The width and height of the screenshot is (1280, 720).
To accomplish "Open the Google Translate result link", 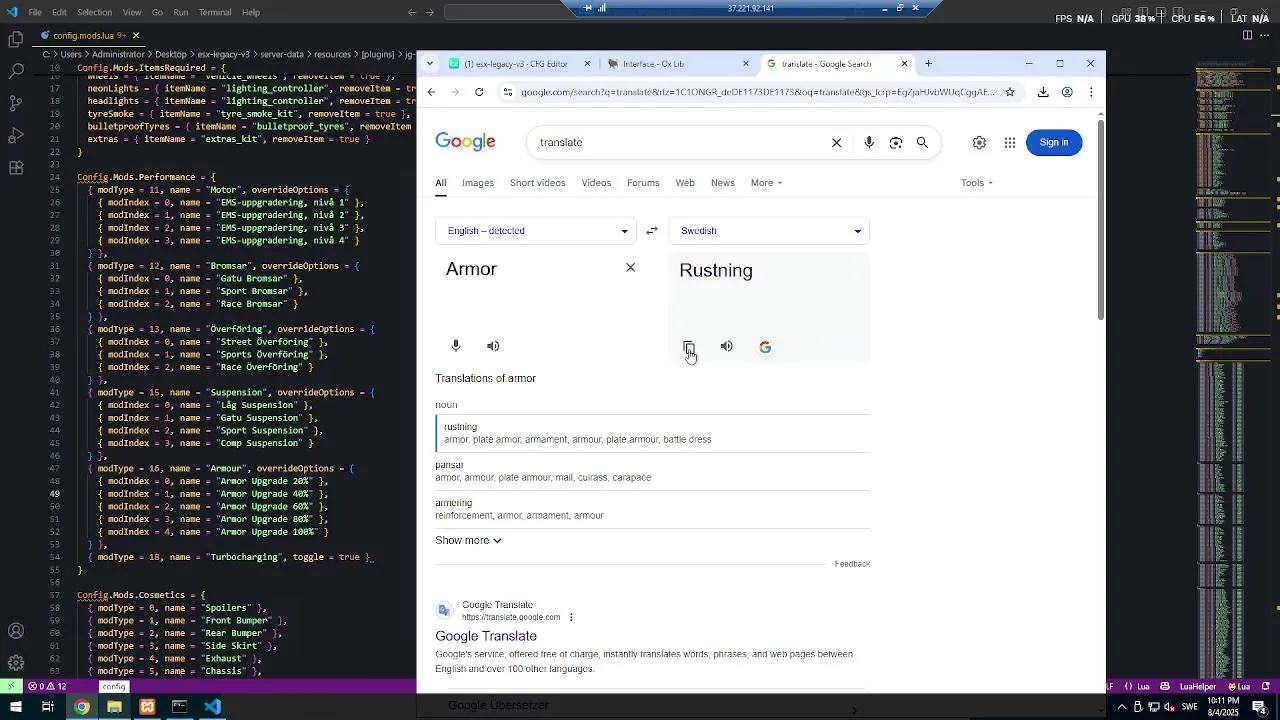I will coord(486,636).
